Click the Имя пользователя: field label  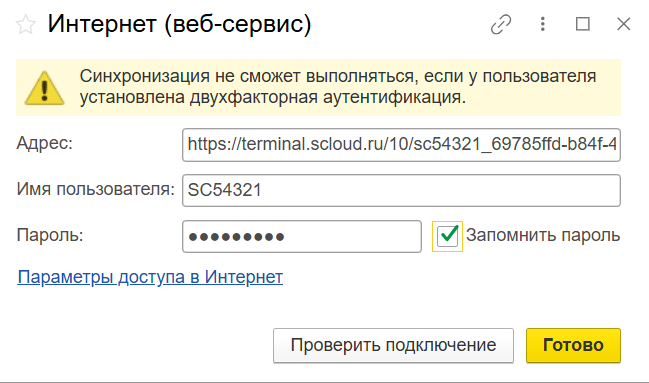point(96,190)
